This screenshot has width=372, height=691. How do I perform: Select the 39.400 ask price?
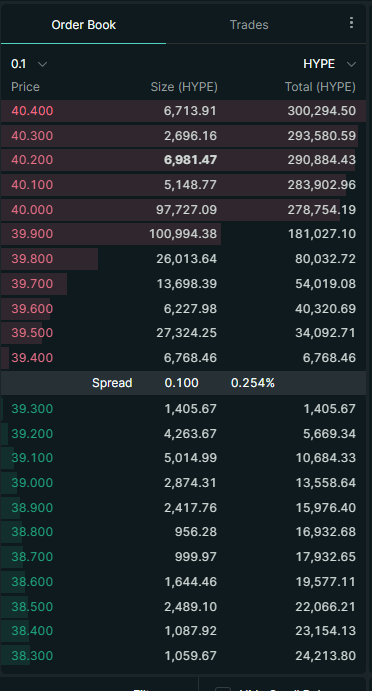(32, 357)
